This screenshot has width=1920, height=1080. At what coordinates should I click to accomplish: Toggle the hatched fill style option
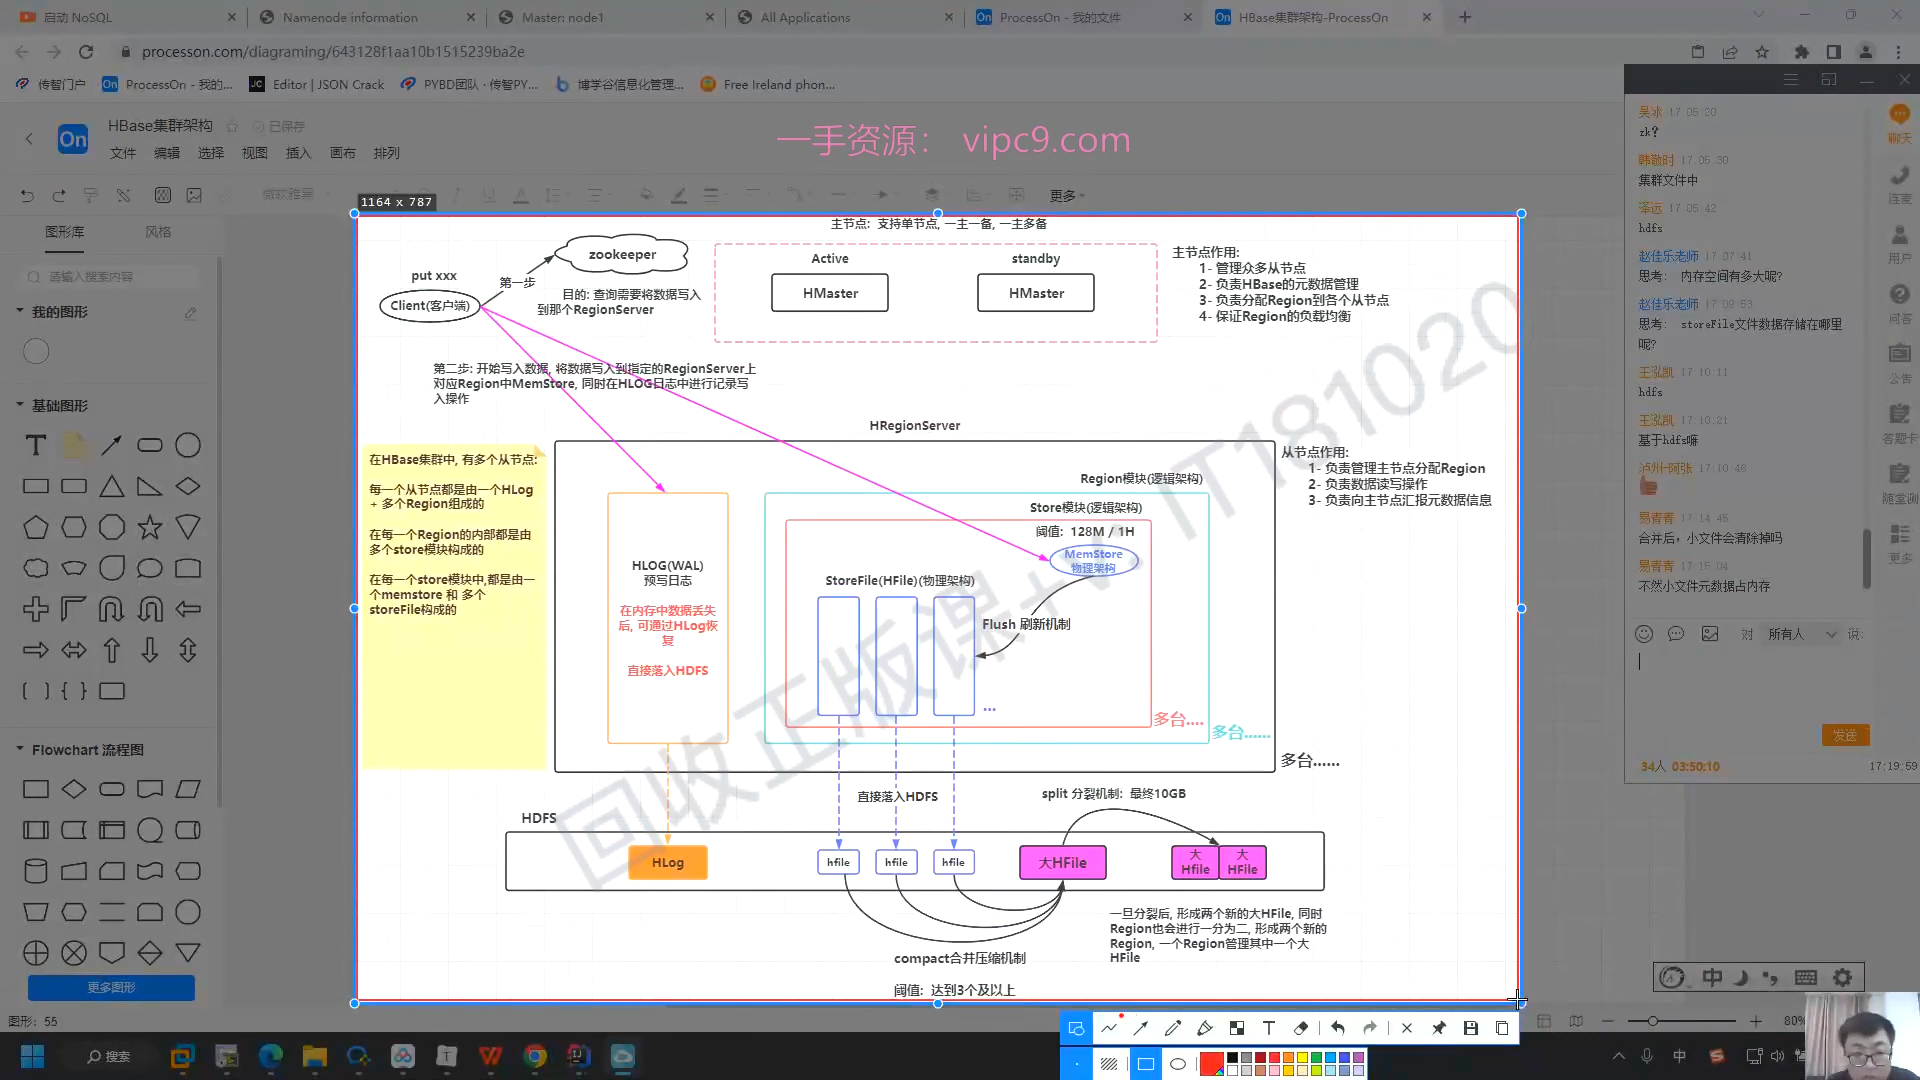1109,1064
